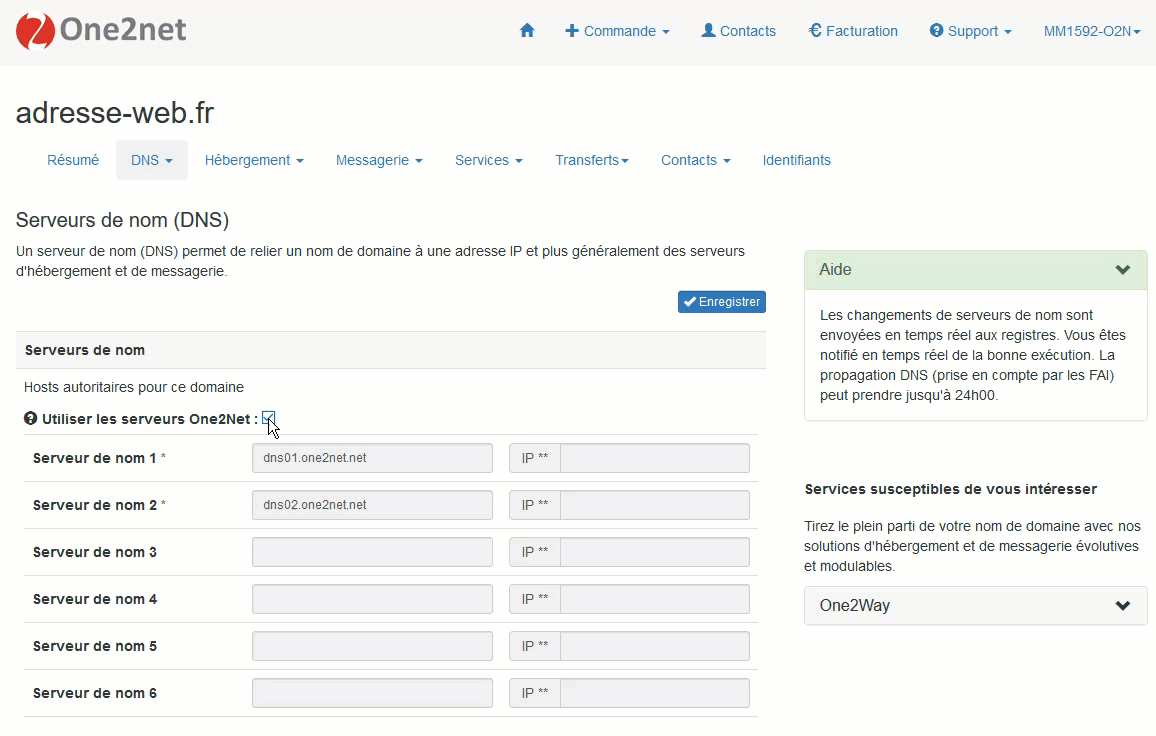Open the Support dropdown menu
Screen dimensions: 1156x736
click(x=970, y=31)
